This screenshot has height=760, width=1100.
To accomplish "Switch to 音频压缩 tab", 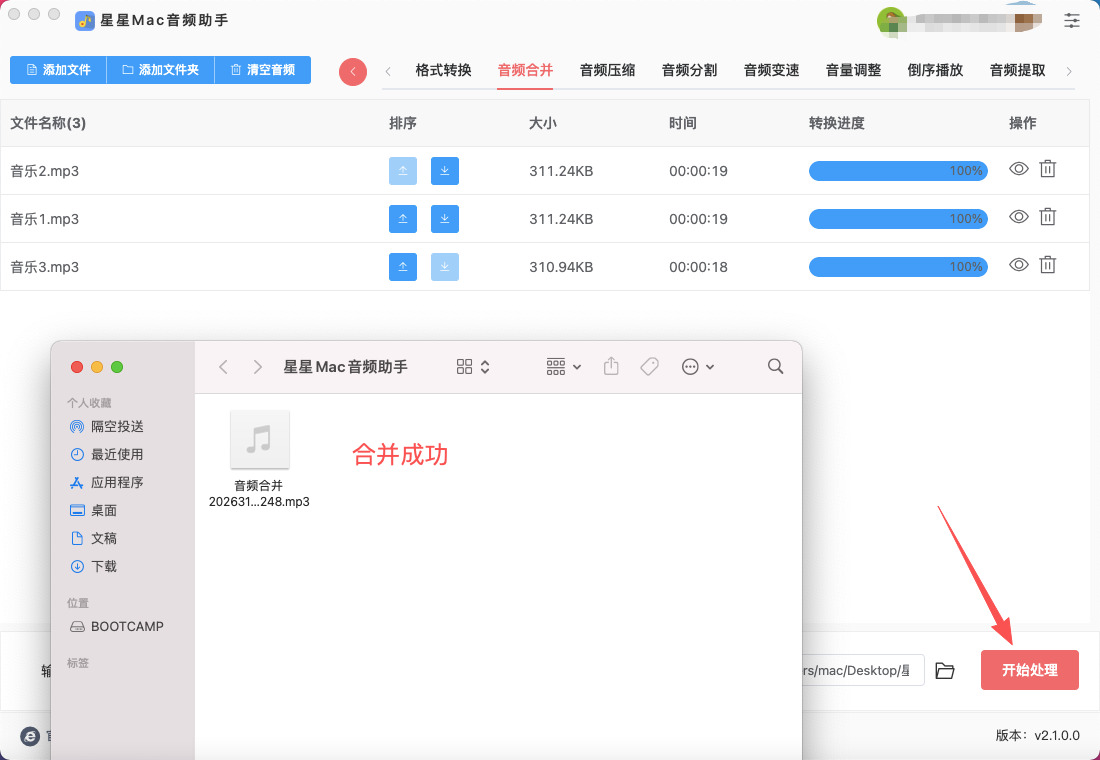I will pyautogui.click(x=607, y=70).
